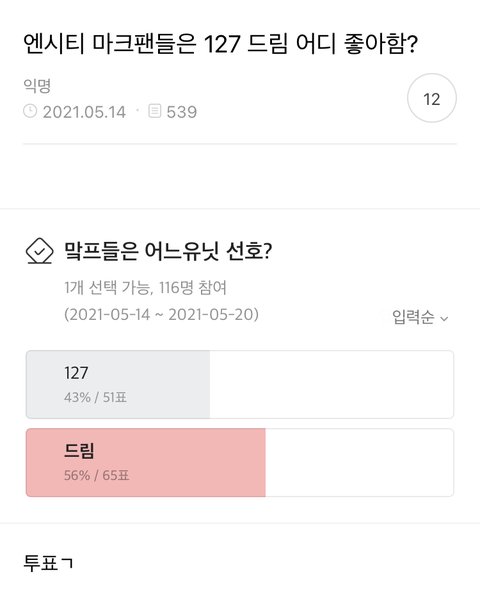Click the 투표ㄱ text in post body
Image resolution: width=480 pixels, height=613 pixels.
pos(48,563)
